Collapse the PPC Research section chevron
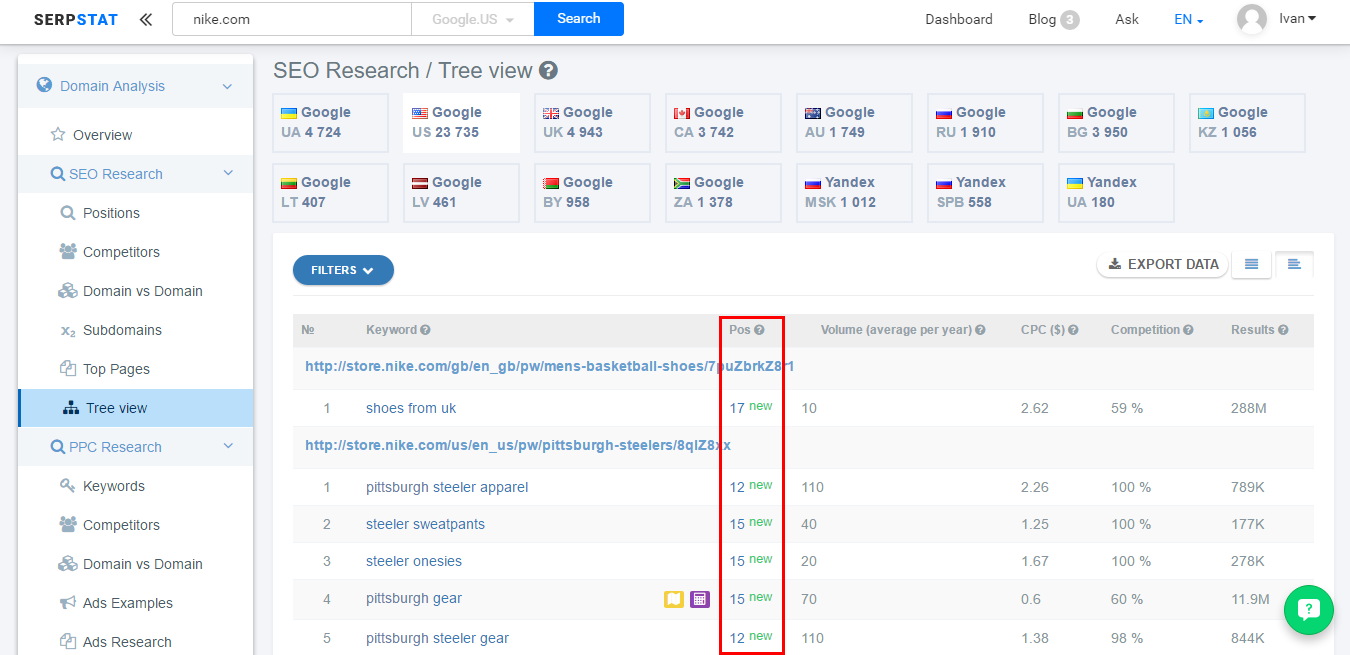 [228, 447]
